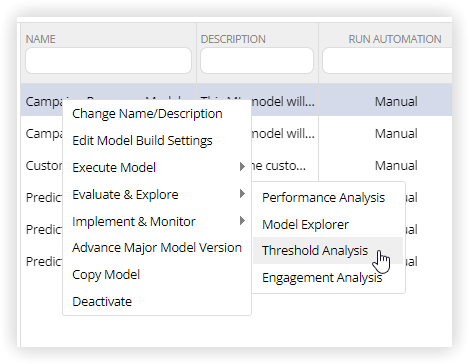The width and height of the screenshot is (469, 364).
Task: Click the RUN AUTOMATION filter field
Action: coord(387,61)
